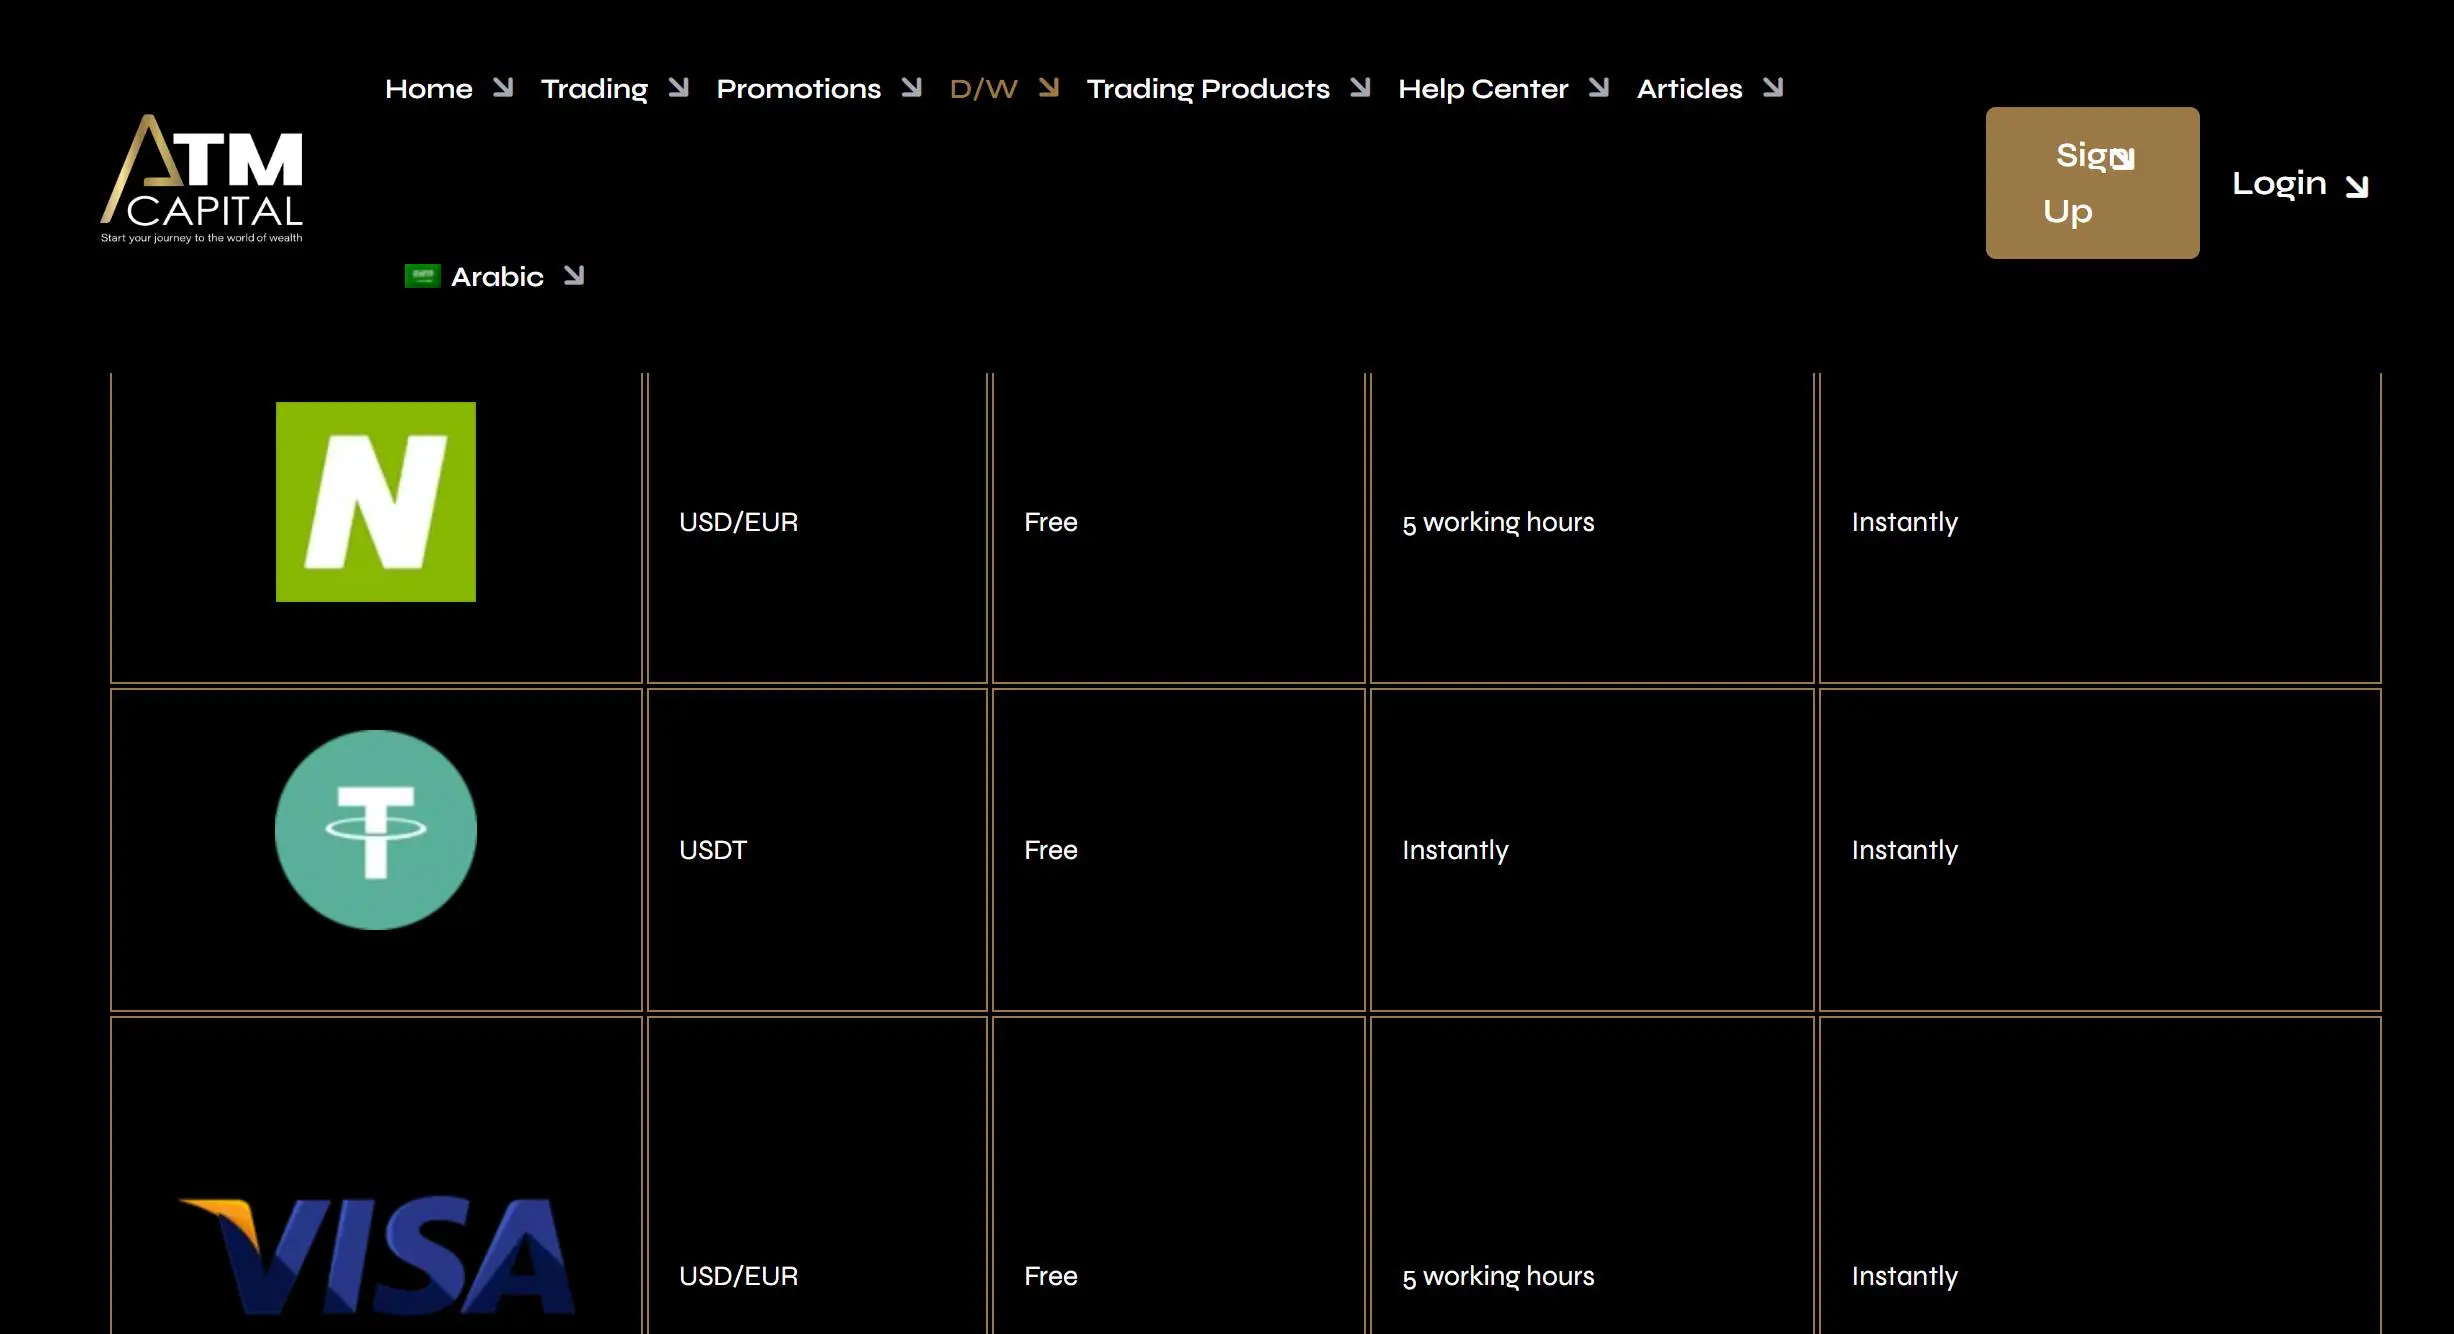This screenshot has height=1334, width=2454.
Task: Expand the Promotions dropdown arrow
Action: pyautogui.click(x=911, y=88)
